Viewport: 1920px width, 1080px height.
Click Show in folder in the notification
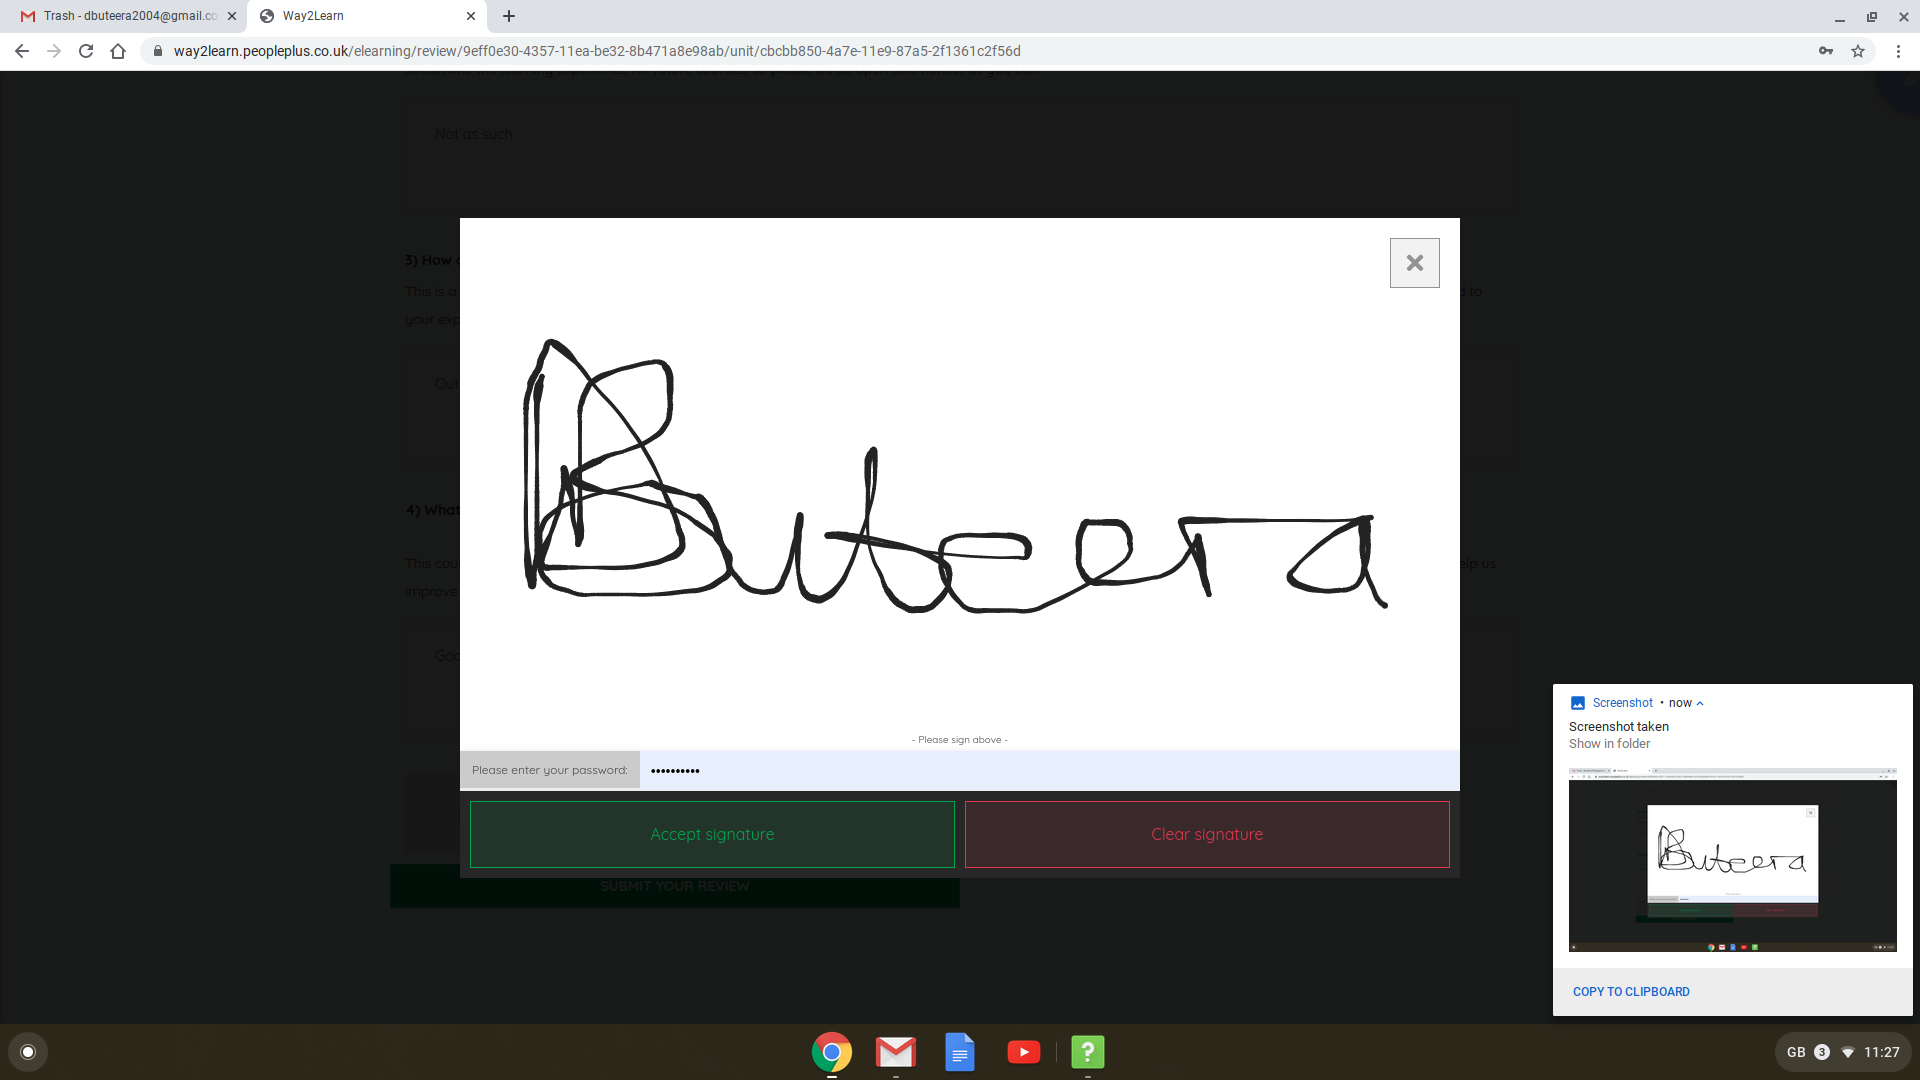coord(1609,743)
